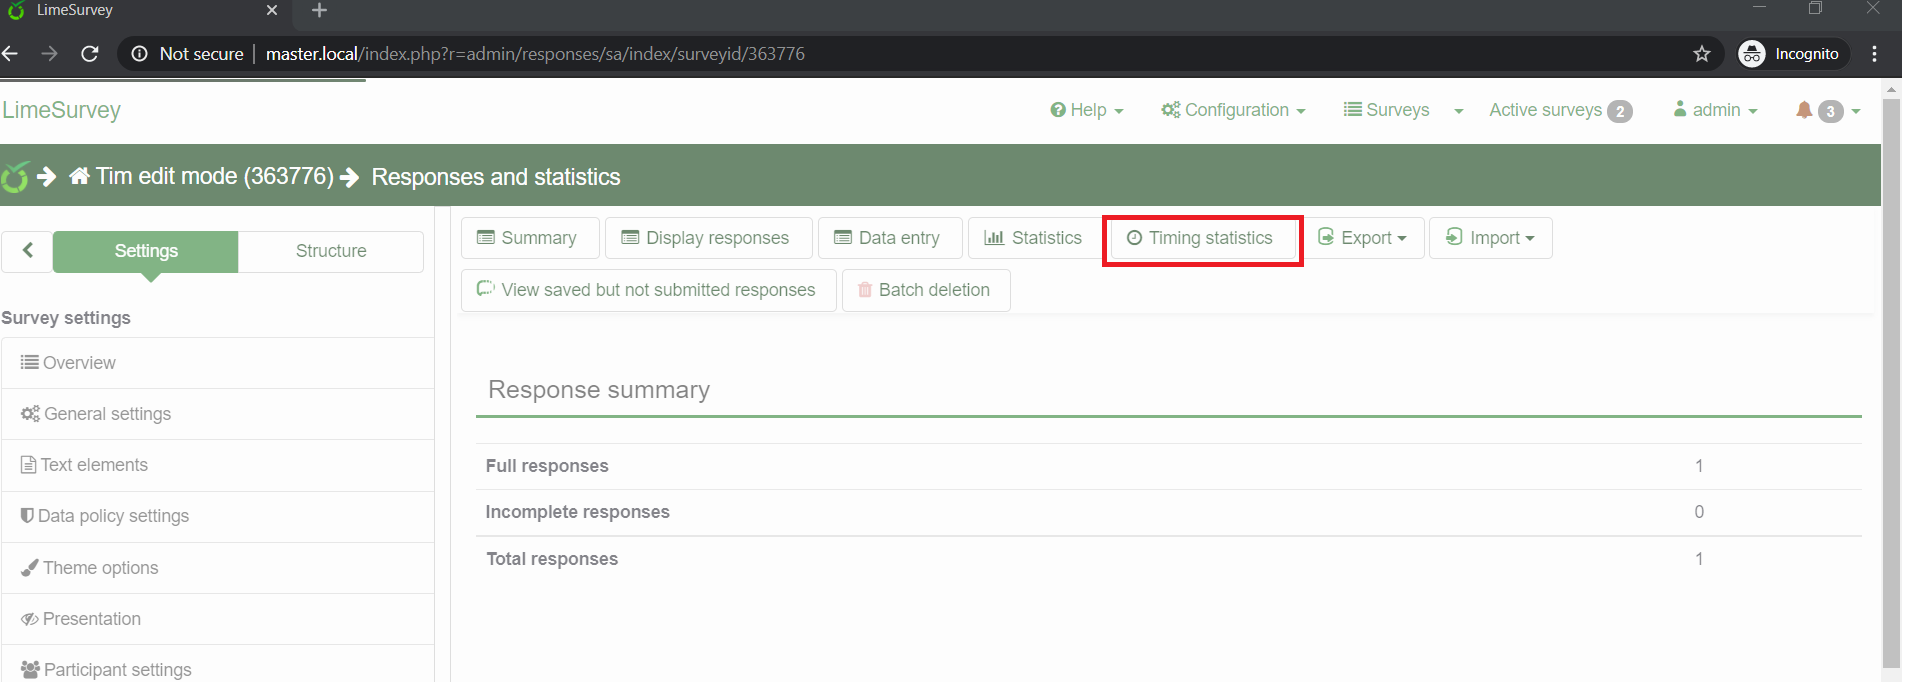
Task: Bookmark this page with the star icon
Action: click(1702, 54)
